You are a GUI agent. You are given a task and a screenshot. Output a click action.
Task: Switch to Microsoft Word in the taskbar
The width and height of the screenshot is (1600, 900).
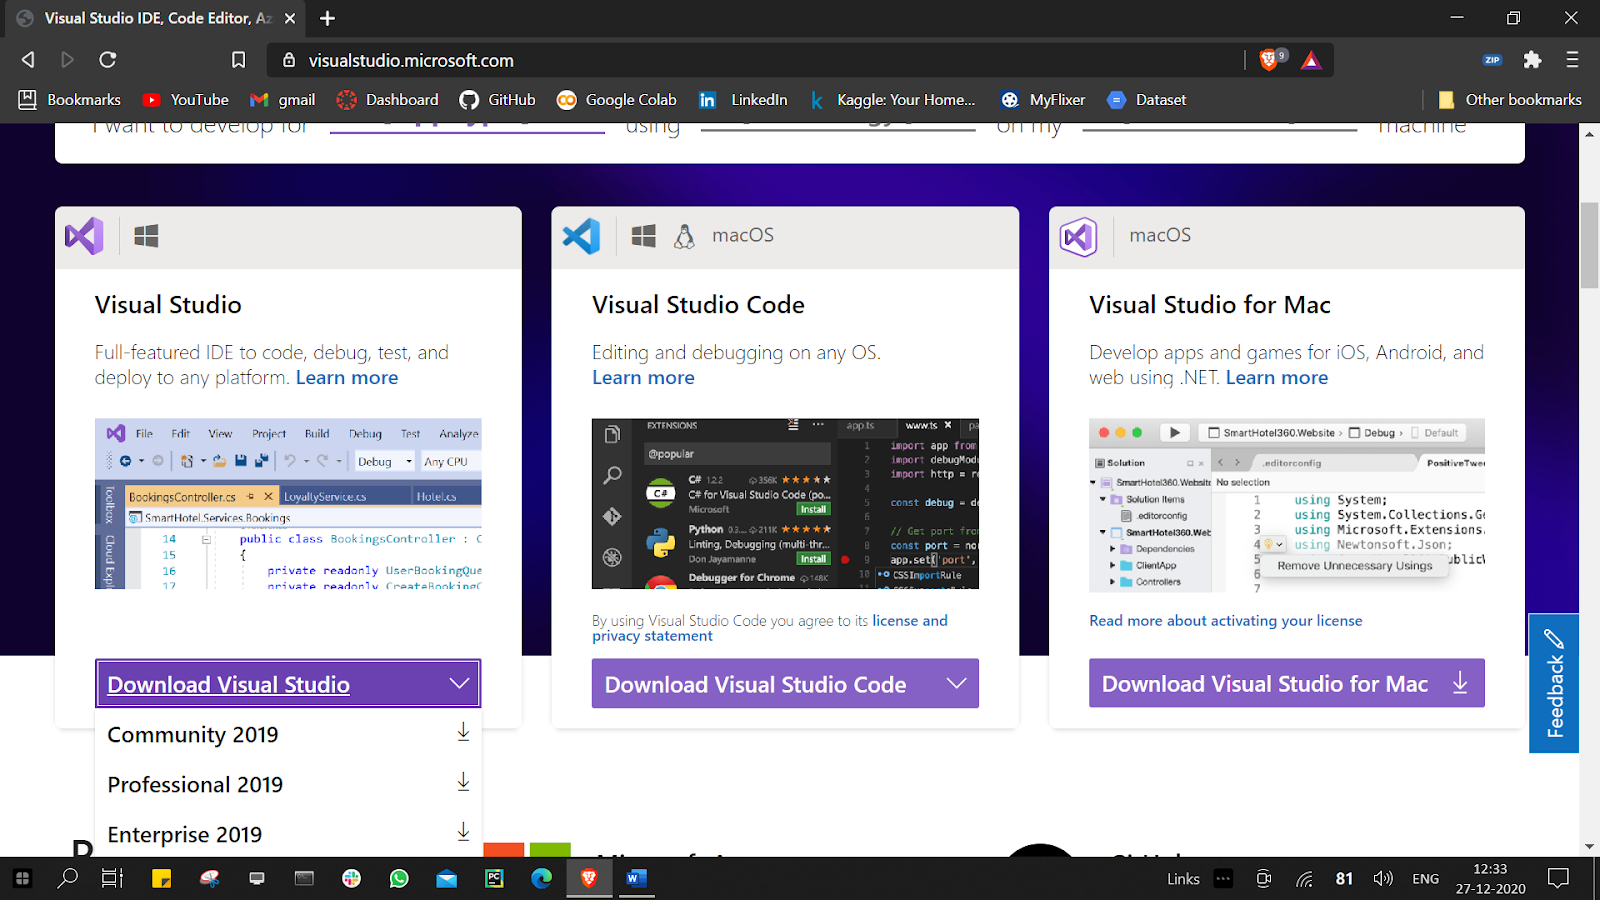point(636,878)
